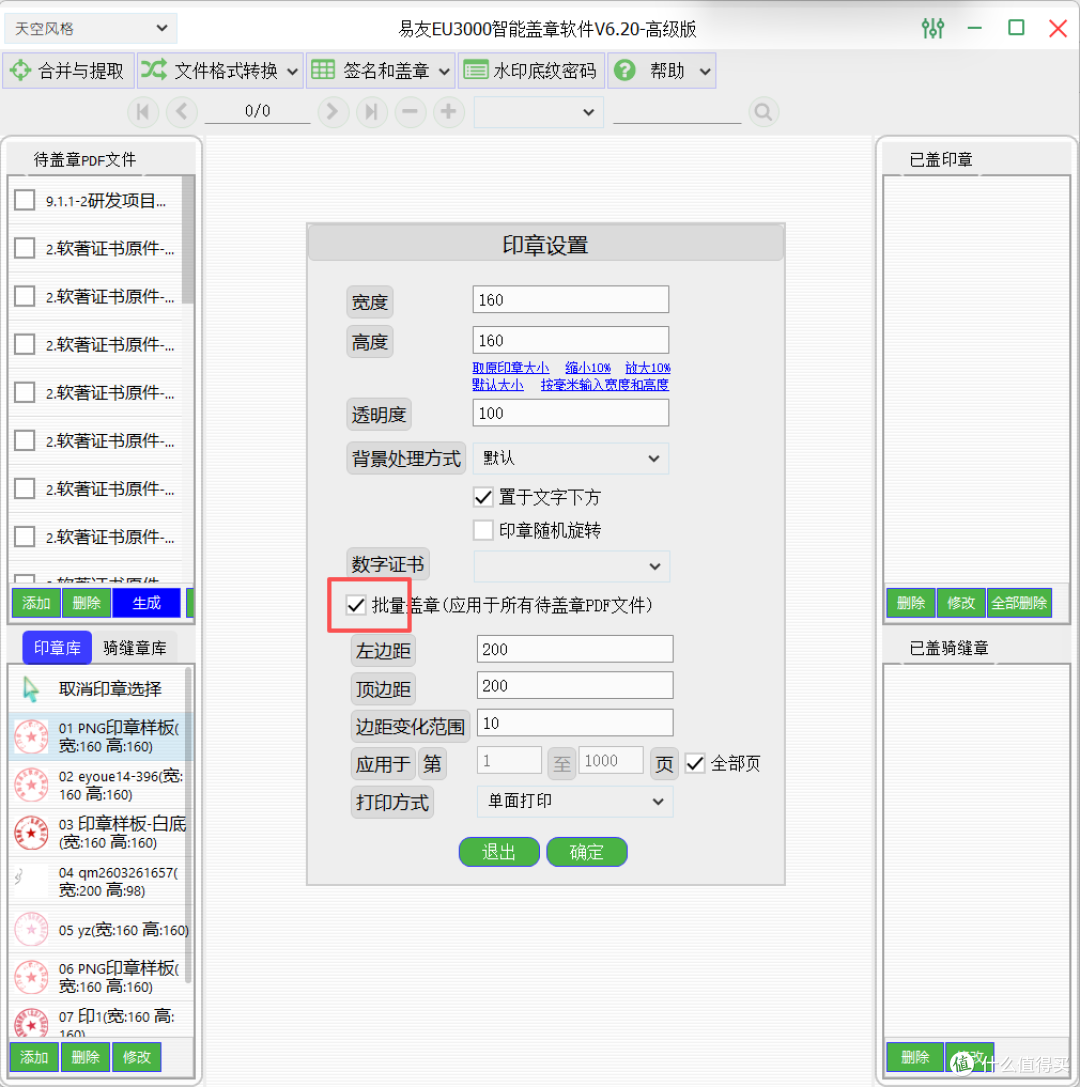Image resolution: width=1080 pixels, height=1087 pixels.
Task: Open the 数字证书 dropdown
Action: click(x=571, y=566)
